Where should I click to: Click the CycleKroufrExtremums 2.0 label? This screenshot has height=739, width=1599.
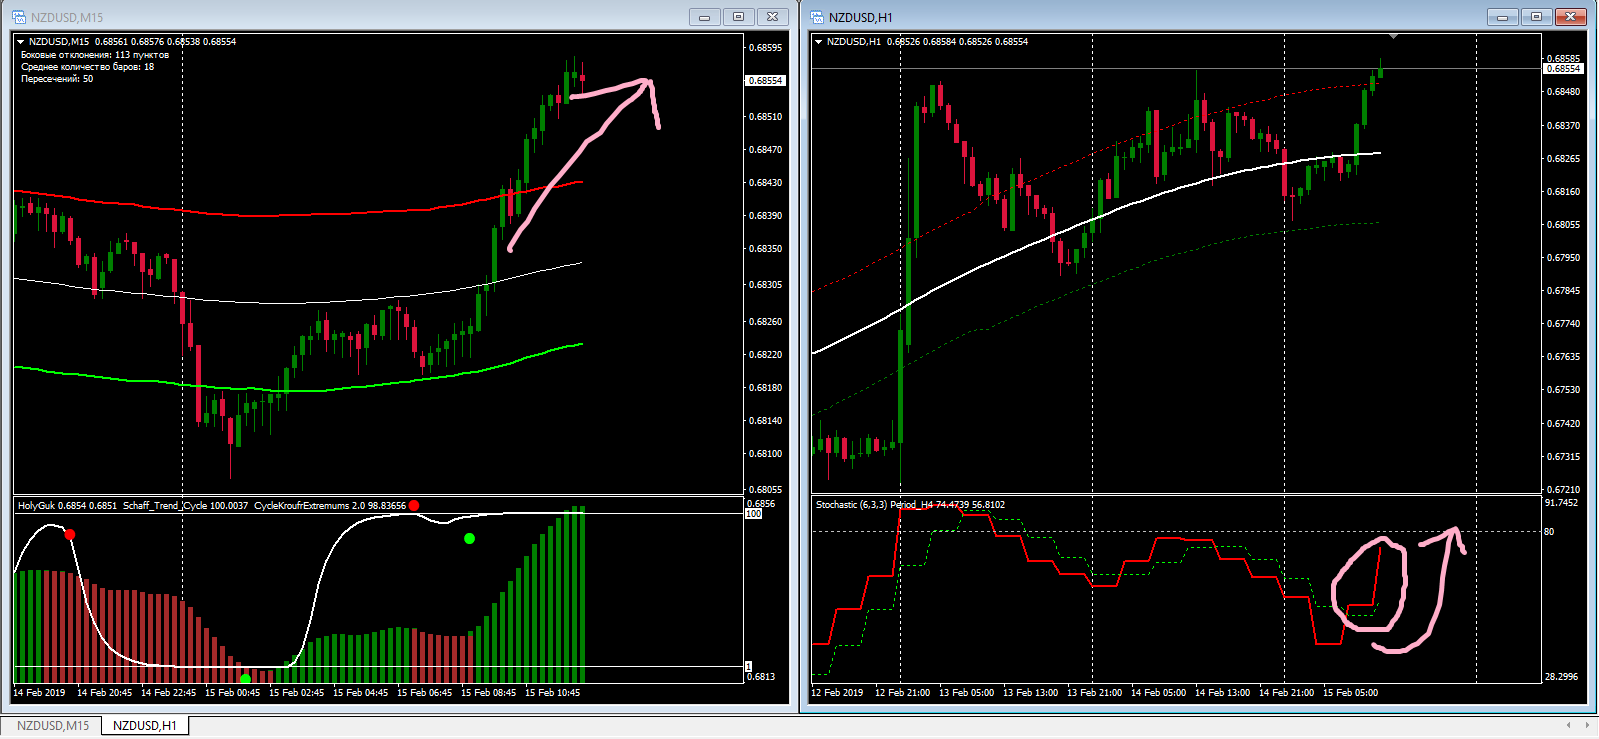pos(330,506)
